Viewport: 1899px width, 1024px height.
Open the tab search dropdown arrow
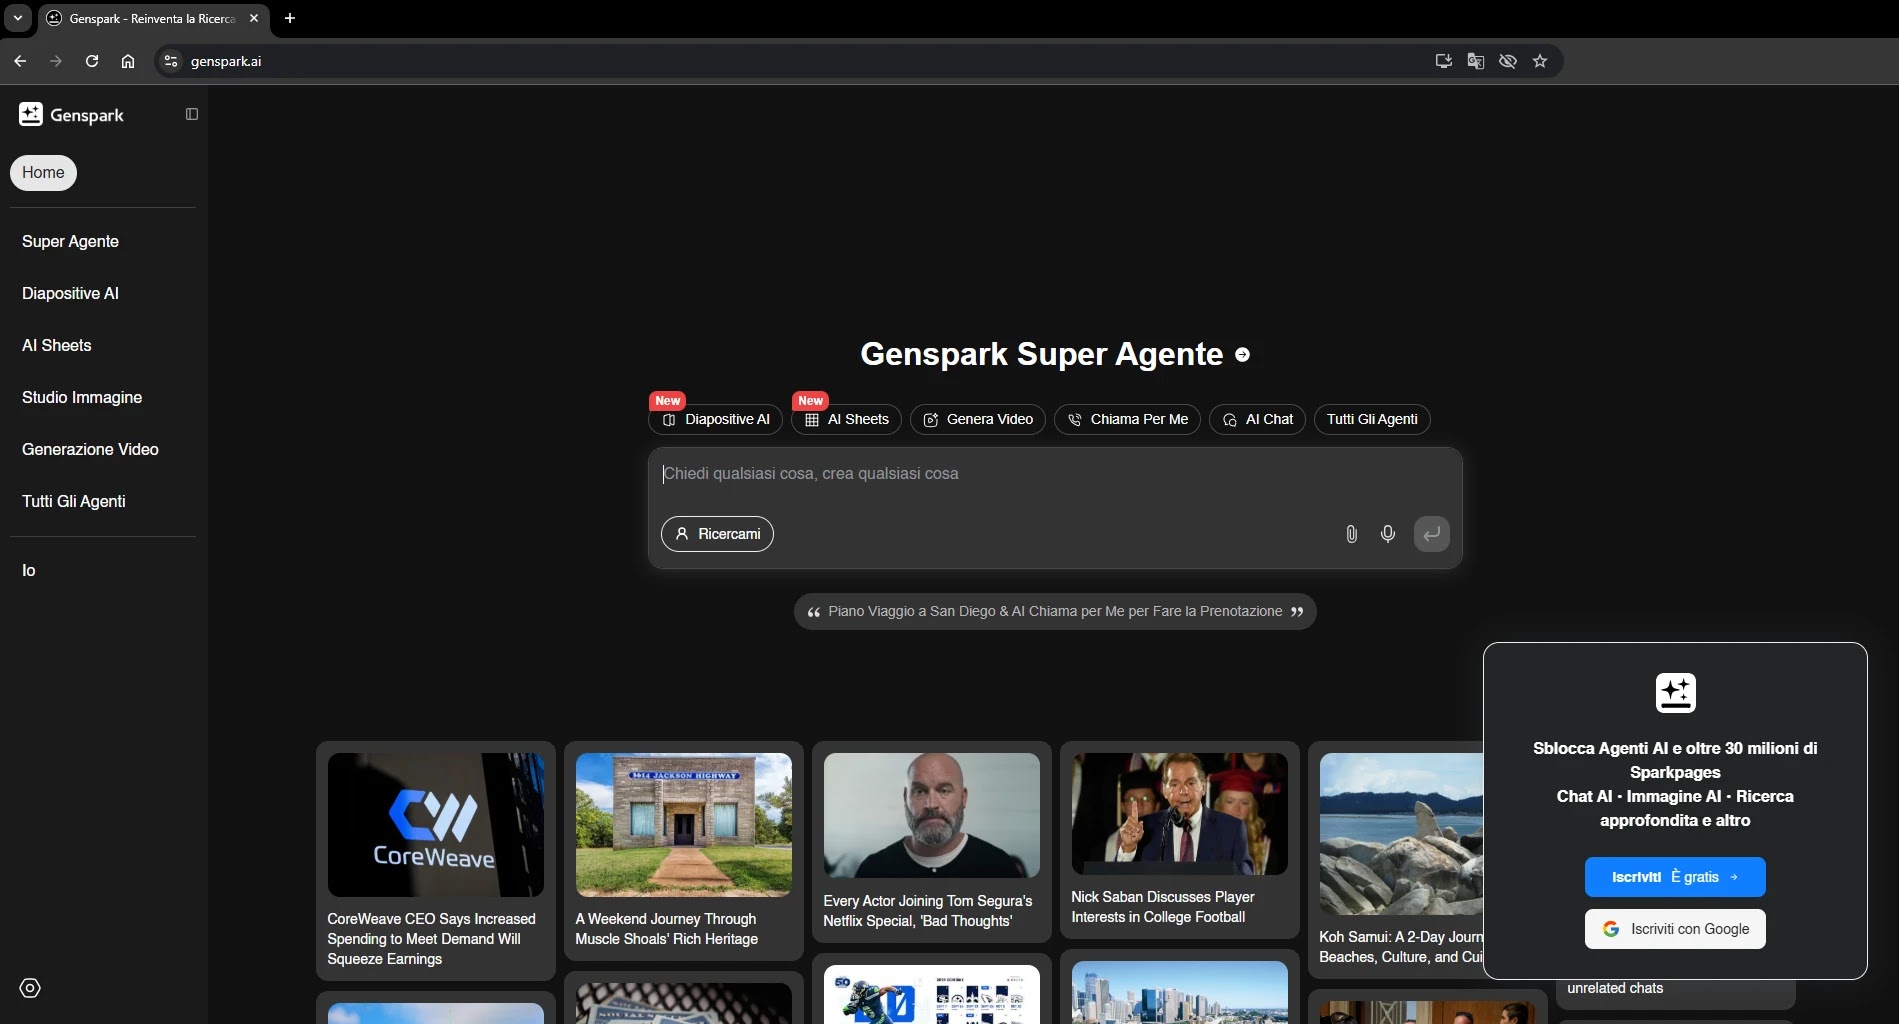click(x=18, y=18)
